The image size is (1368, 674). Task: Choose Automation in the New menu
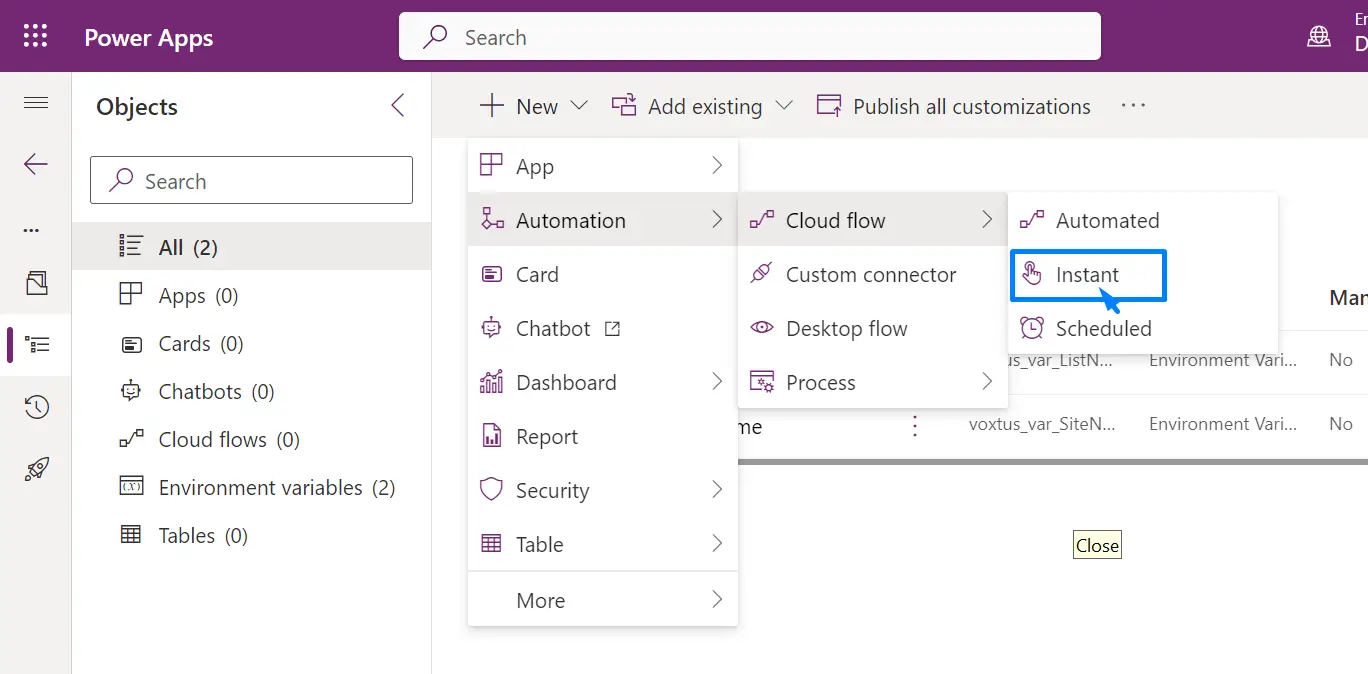(x=603, y=220)
